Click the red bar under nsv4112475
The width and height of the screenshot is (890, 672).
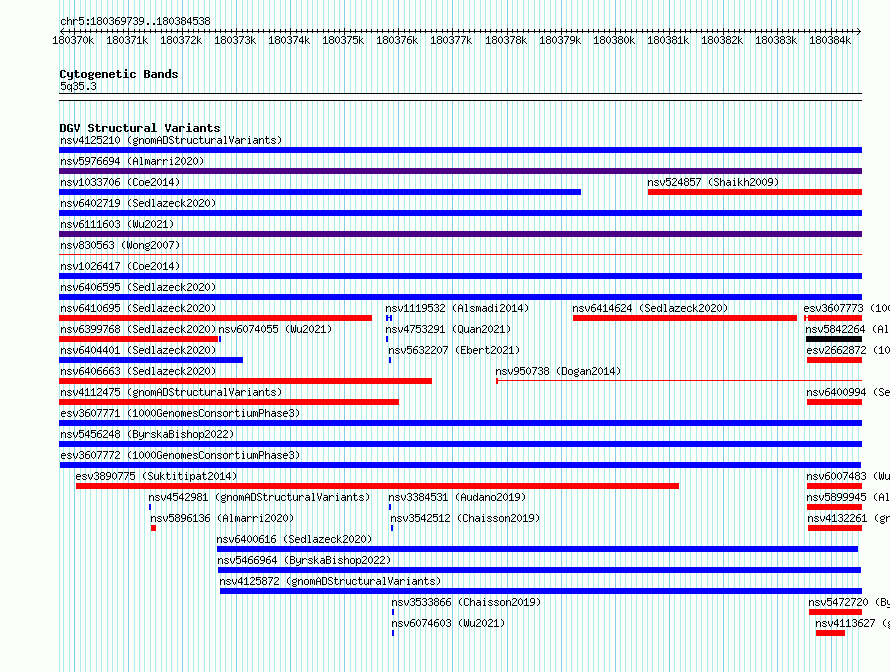(x=229, y=402)
